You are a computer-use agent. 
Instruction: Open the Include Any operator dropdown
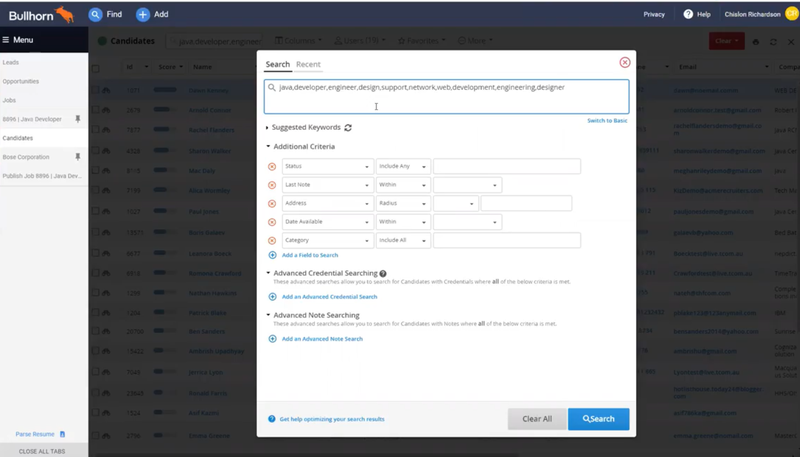point(403,166)
